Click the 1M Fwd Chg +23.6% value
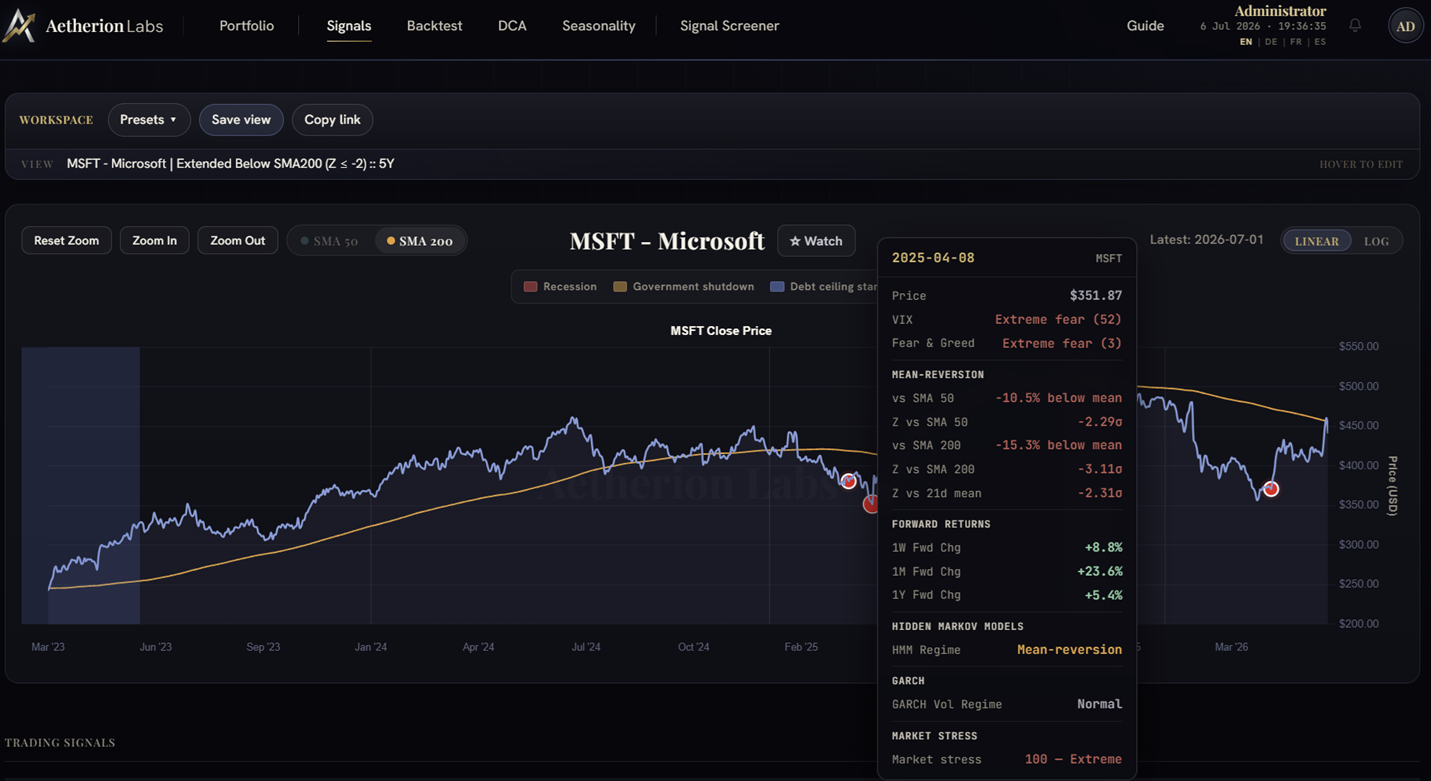 tap(1100, 572)
